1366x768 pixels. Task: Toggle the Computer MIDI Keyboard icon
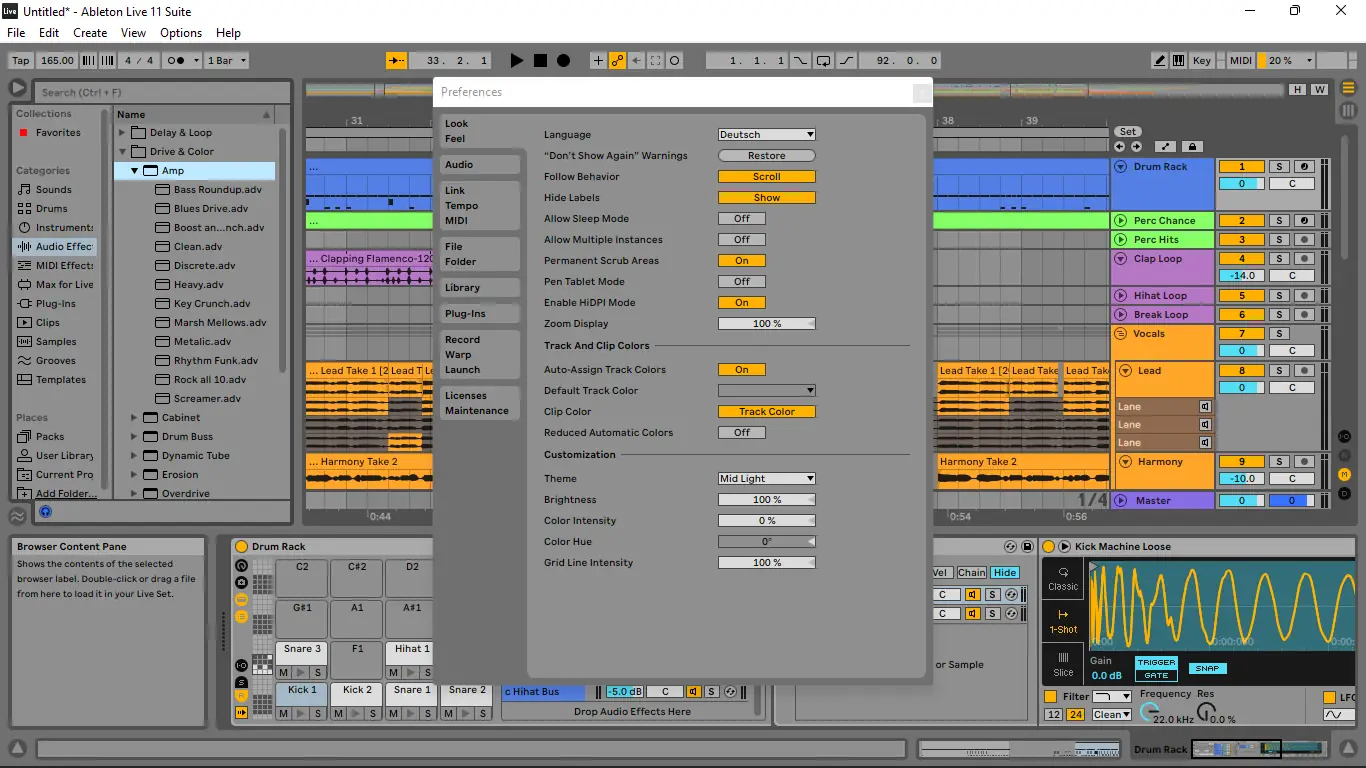(1178, 61)
